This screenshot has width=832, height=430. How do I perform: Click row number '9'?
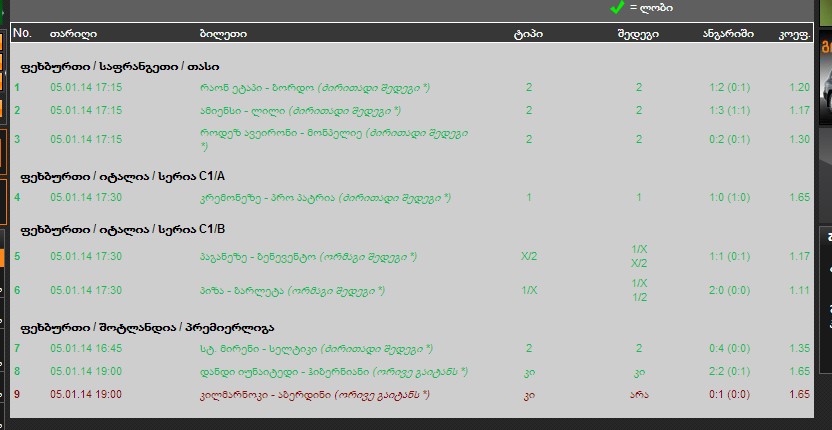pos(17,394)
